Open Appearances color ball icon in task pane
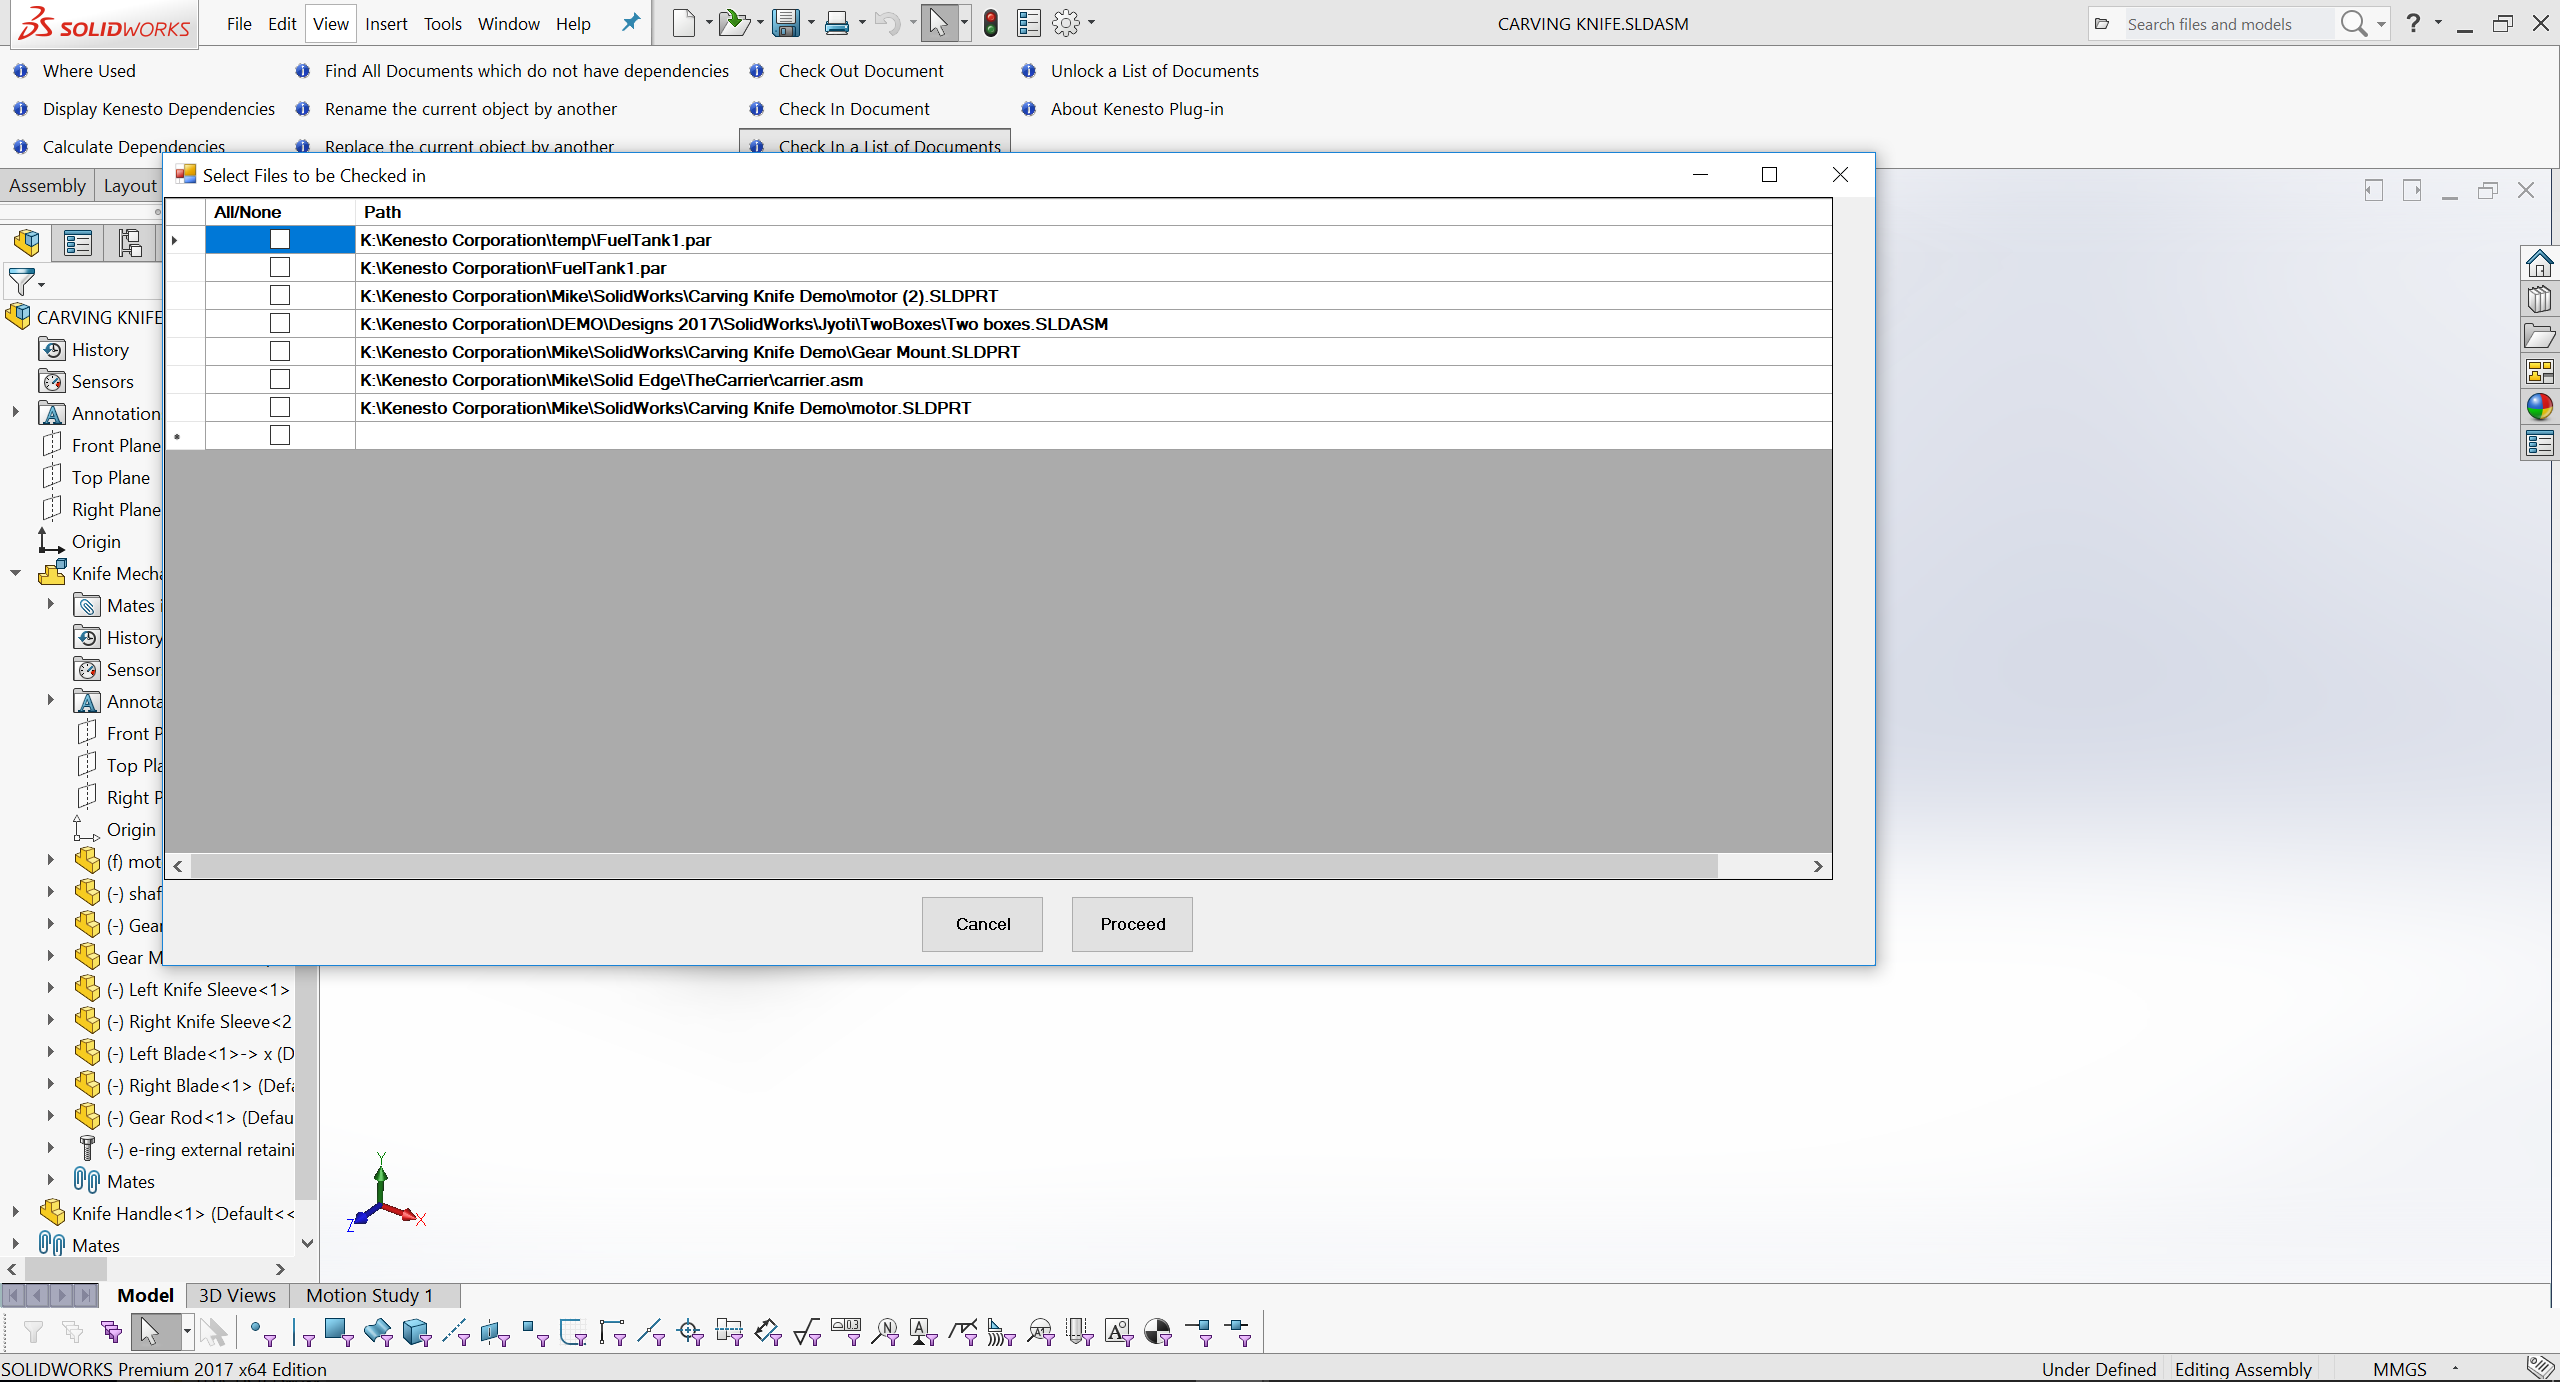This screenshot has height=1382, width=2560. click(x=2539, y=407)
